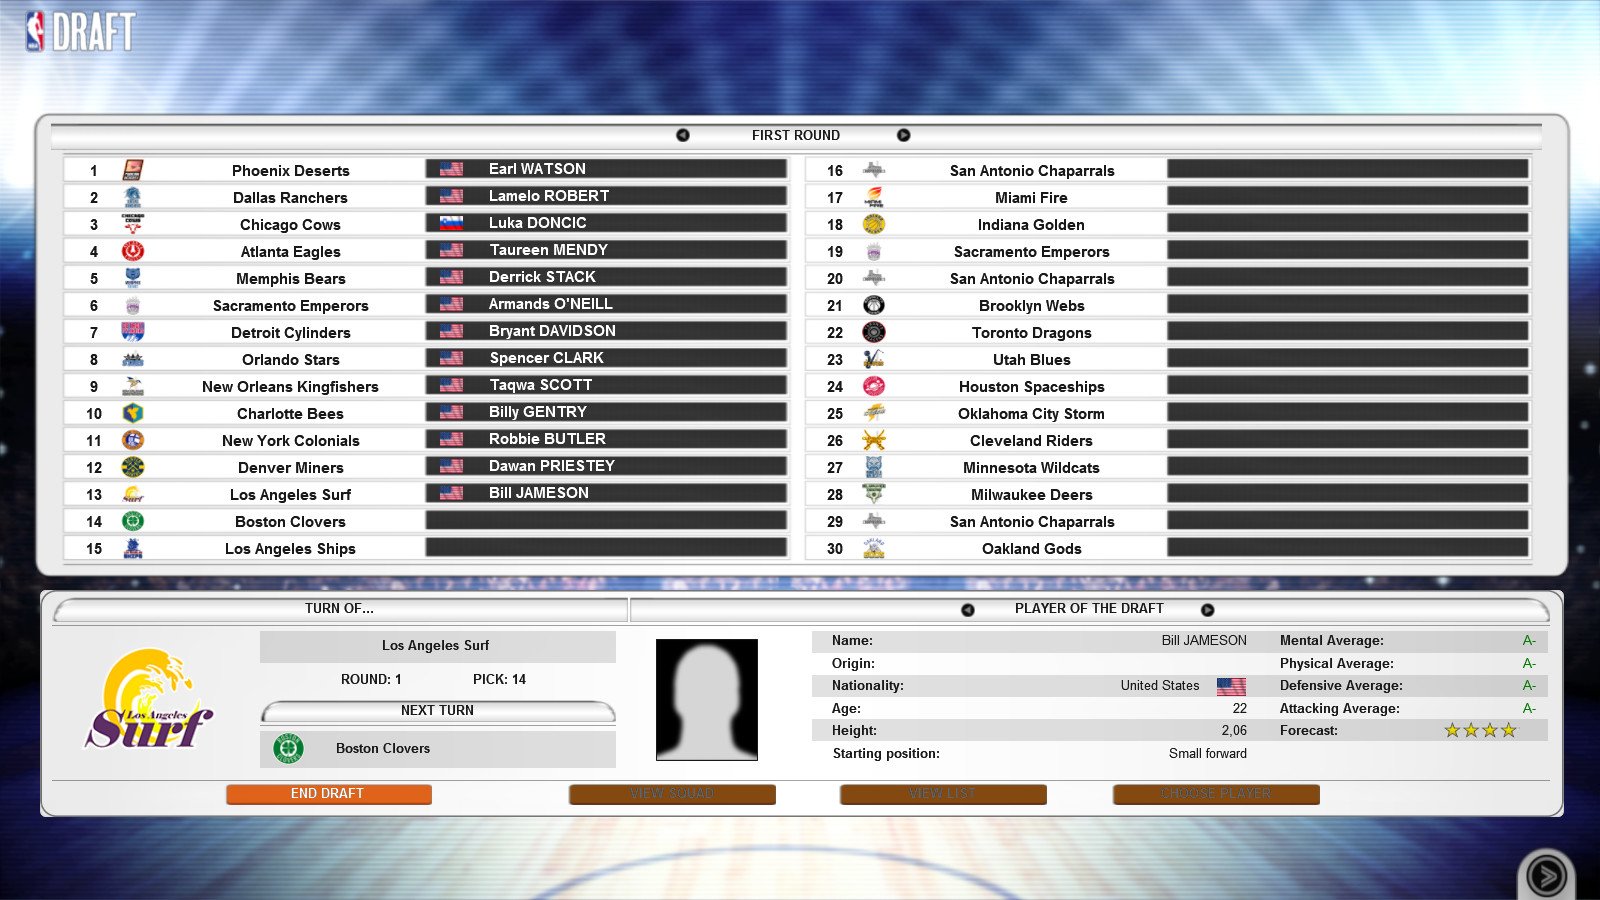This screenshot has width=1600, height=900.
Task: Click the previous round arrow beside FIRST ROUND
Action: point(683,135)
